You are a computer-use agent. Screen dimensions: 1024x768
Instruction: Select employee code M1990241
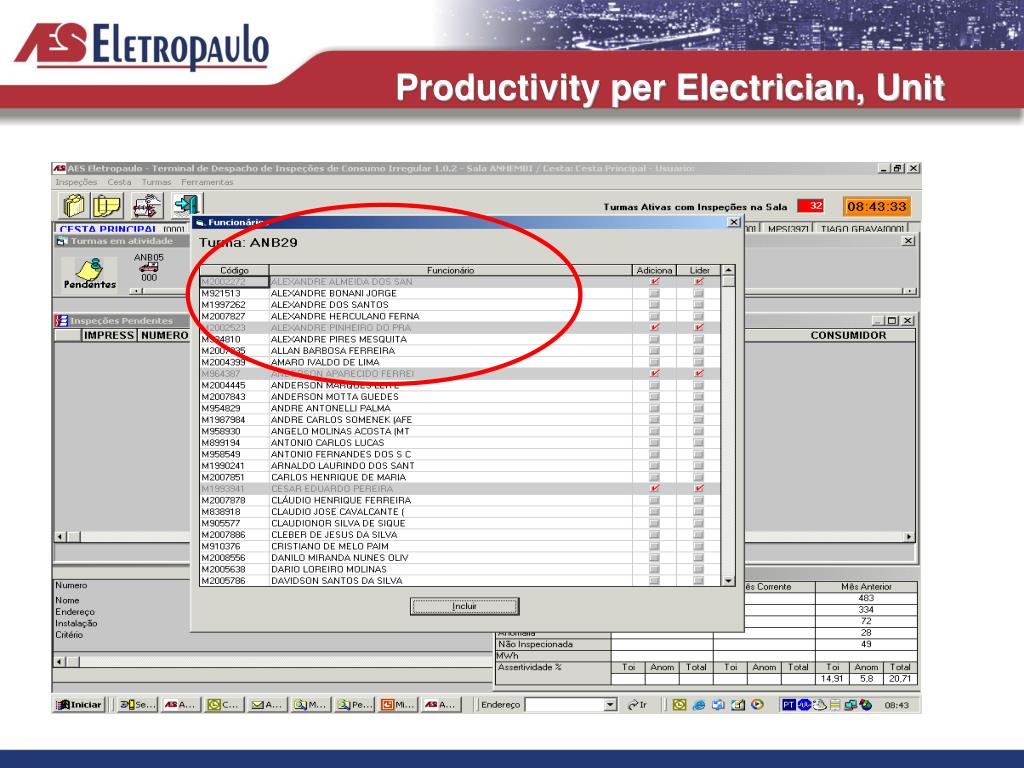pos(223,466)
